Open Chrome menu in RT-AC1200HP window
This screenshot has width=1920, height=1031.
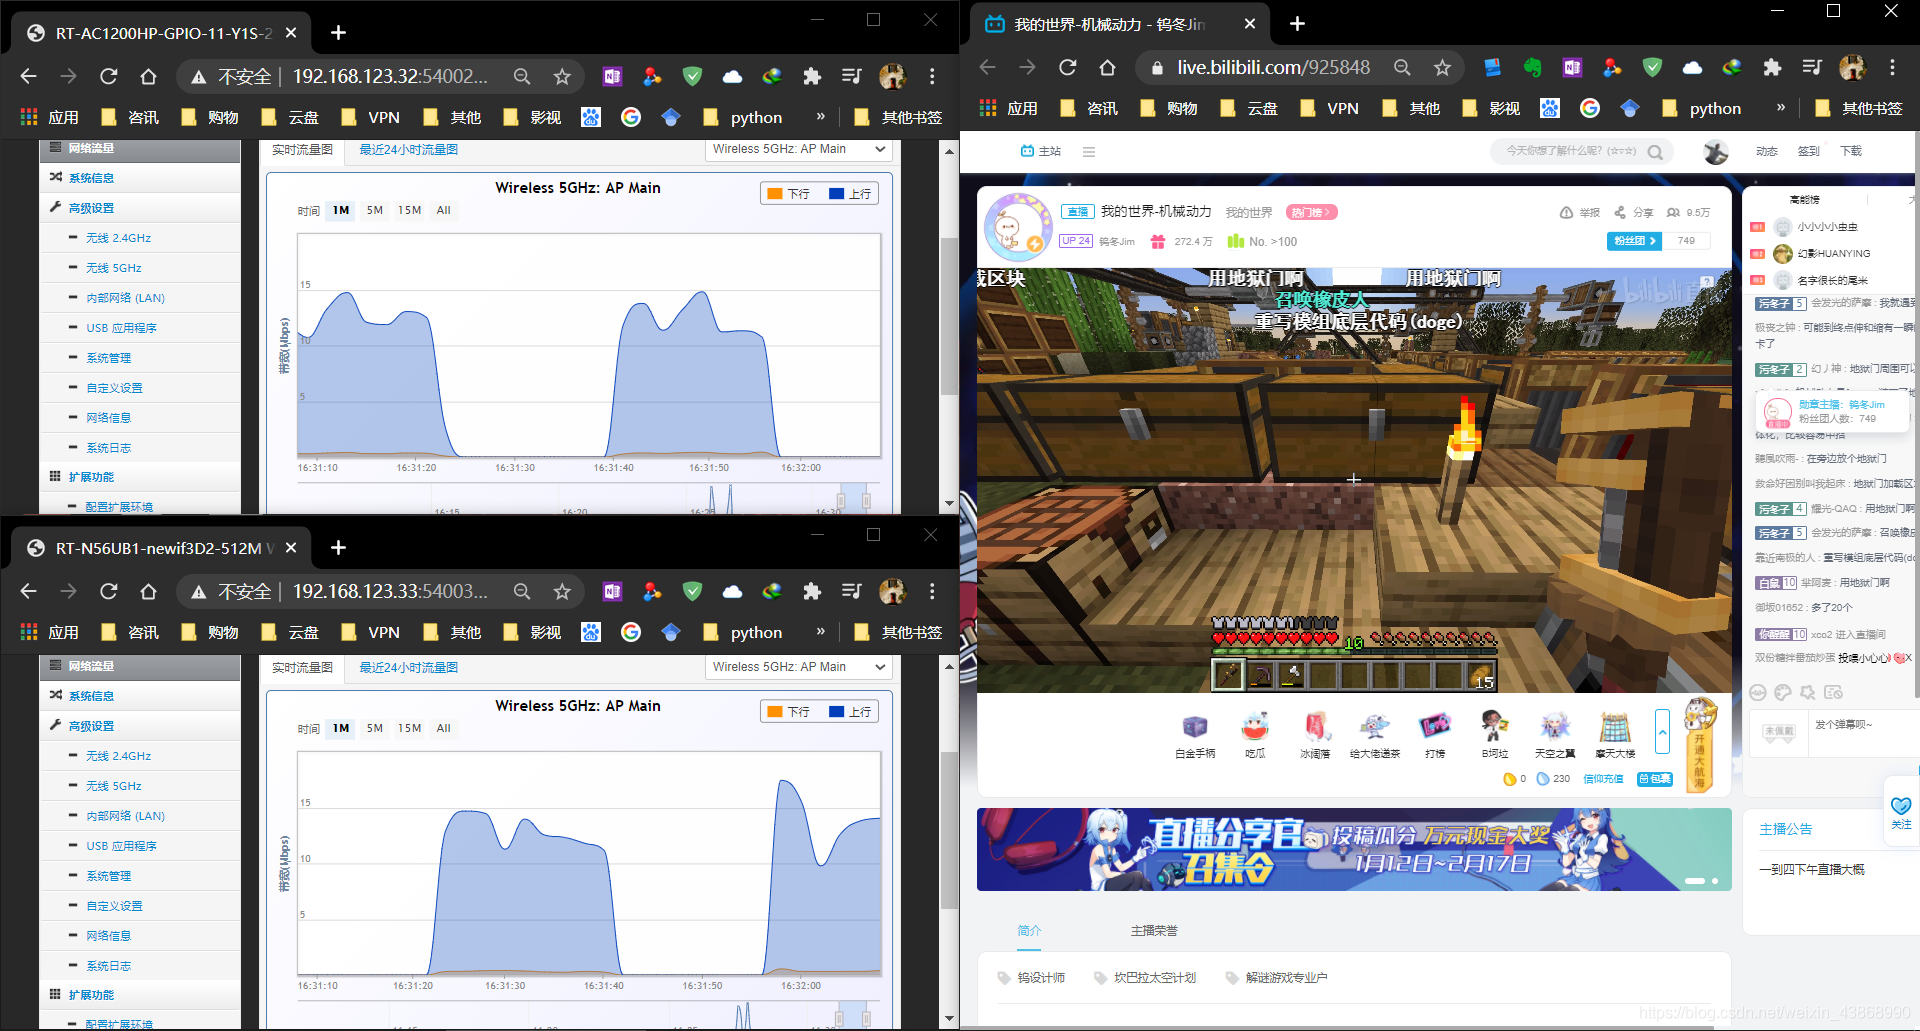(x=932, y=76)
